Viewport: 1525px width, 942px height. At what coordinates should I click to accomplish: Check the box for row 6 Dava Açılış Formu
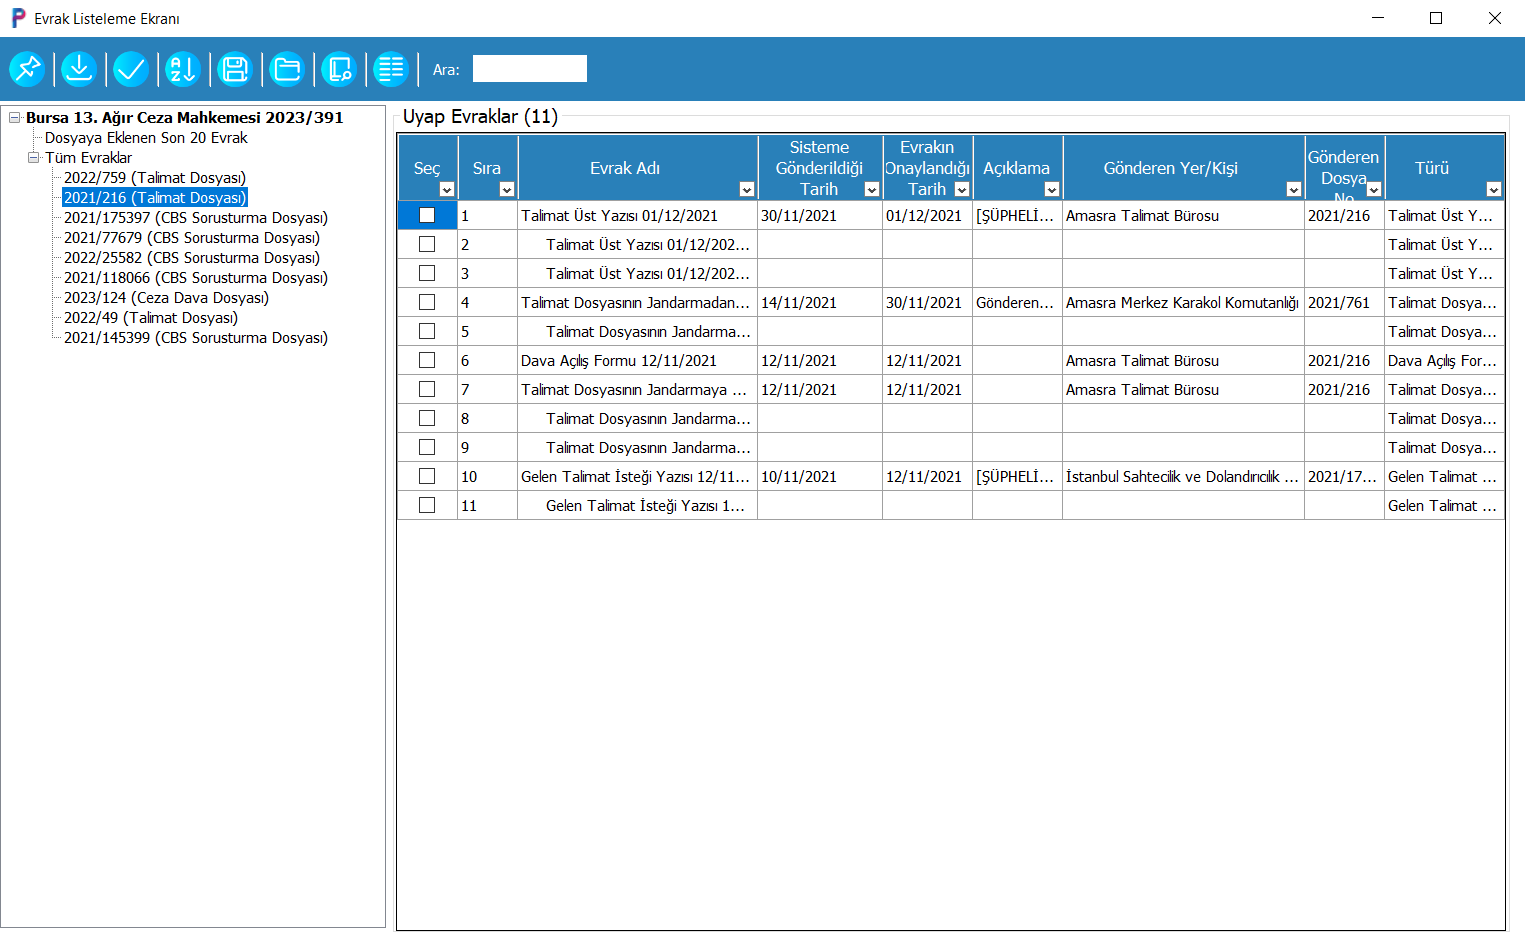coord(427,360)
